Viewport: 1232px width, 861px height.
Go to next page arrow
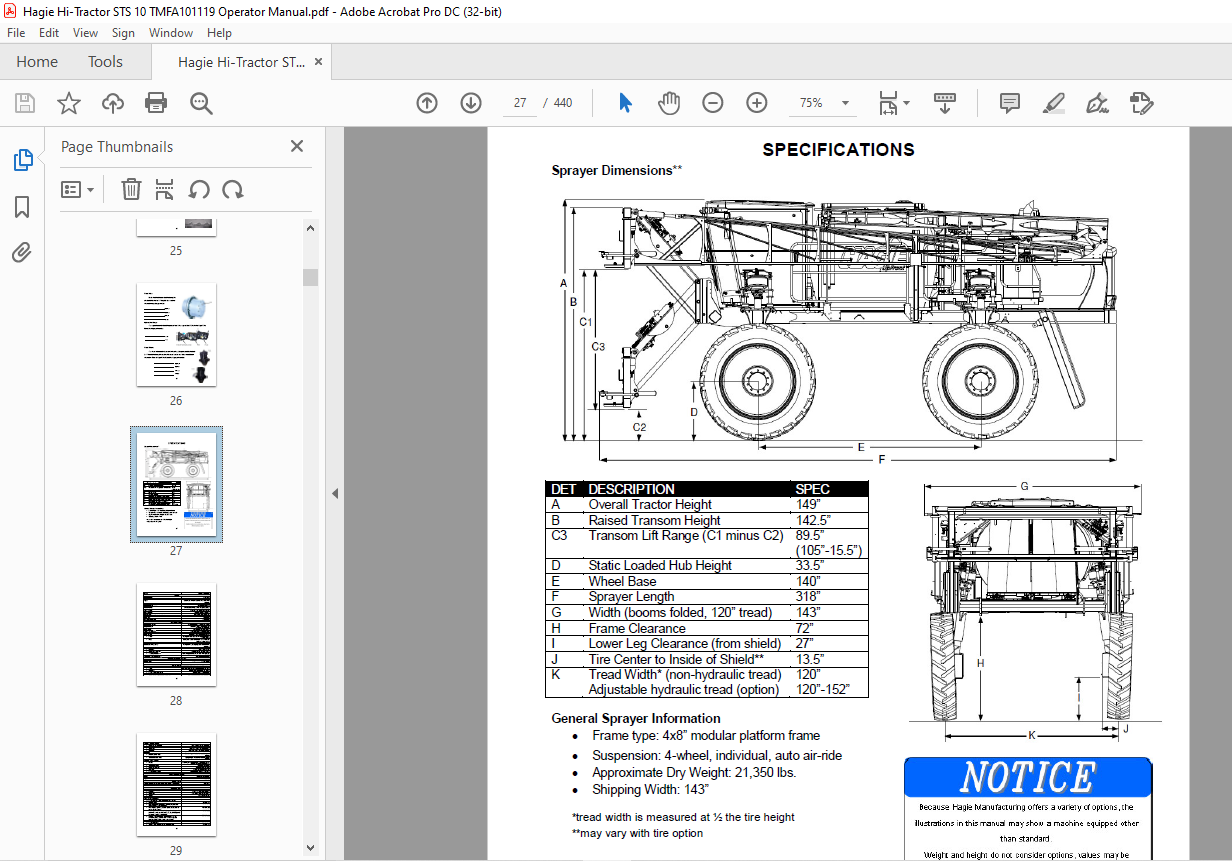[471, 103]
